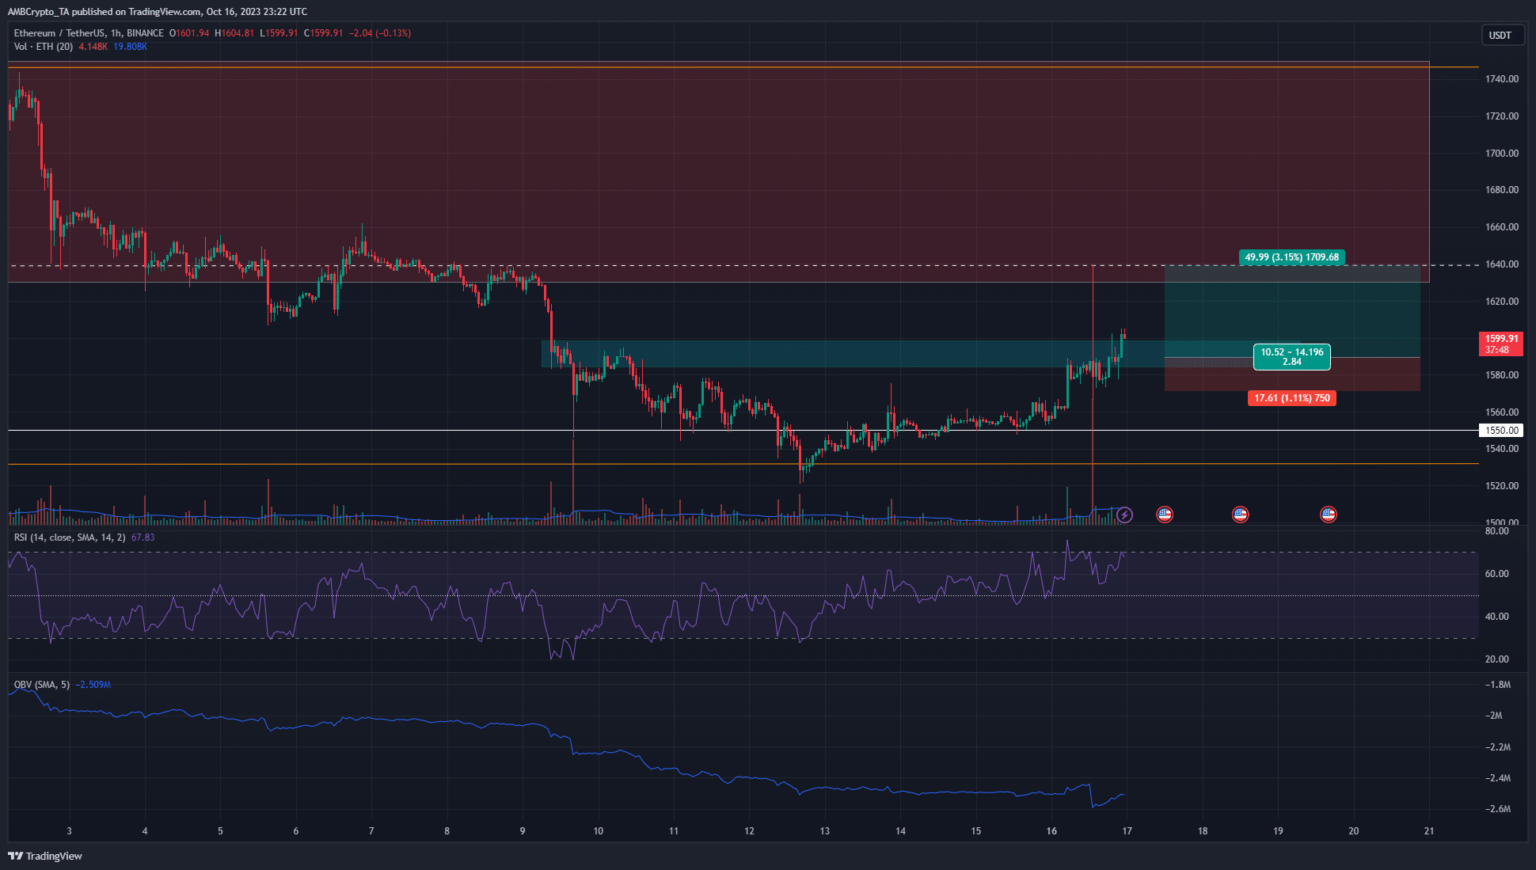The image size is (1536, 870).
Task: Click the 1740.00 label on price axis
Action: (x=1501, y=79)
